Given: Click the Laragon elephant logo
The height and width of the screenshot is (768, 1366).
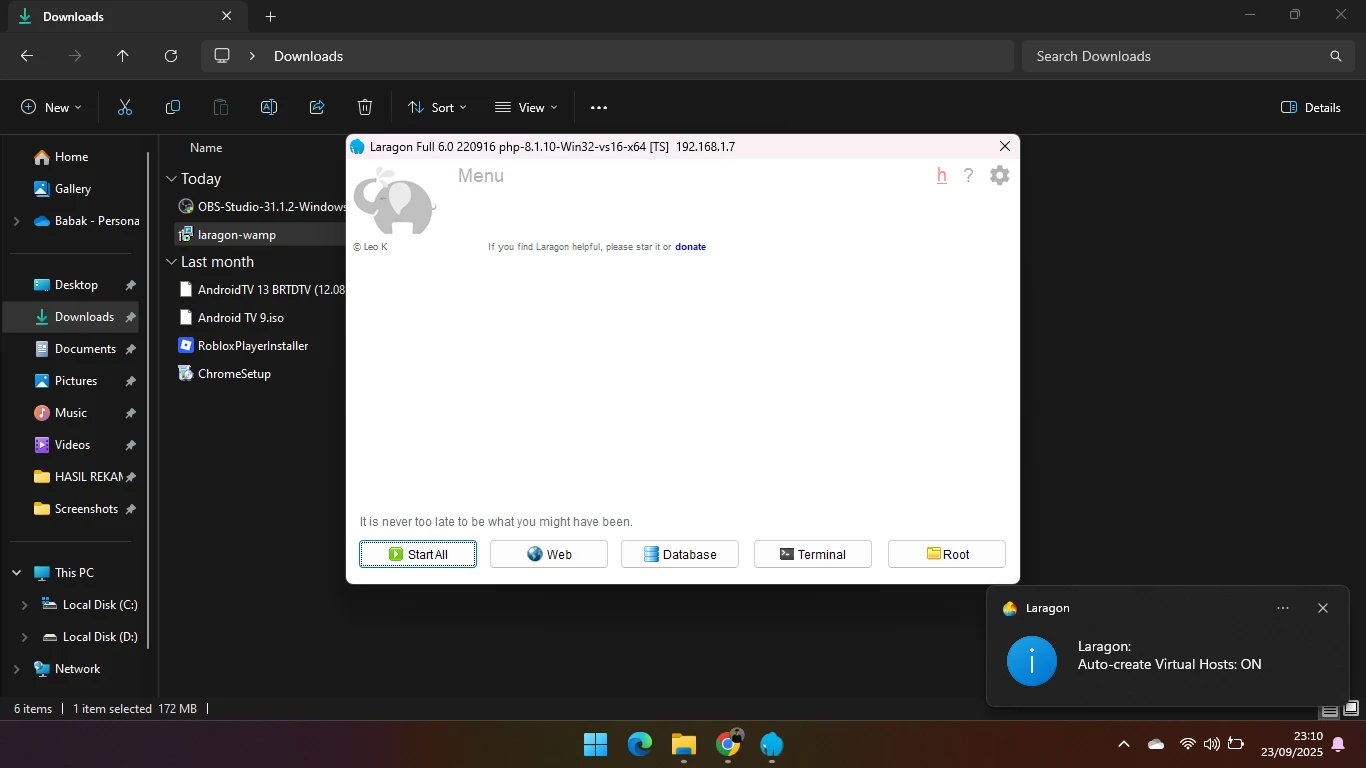Looking at the screenshot, I should [394, 202].
